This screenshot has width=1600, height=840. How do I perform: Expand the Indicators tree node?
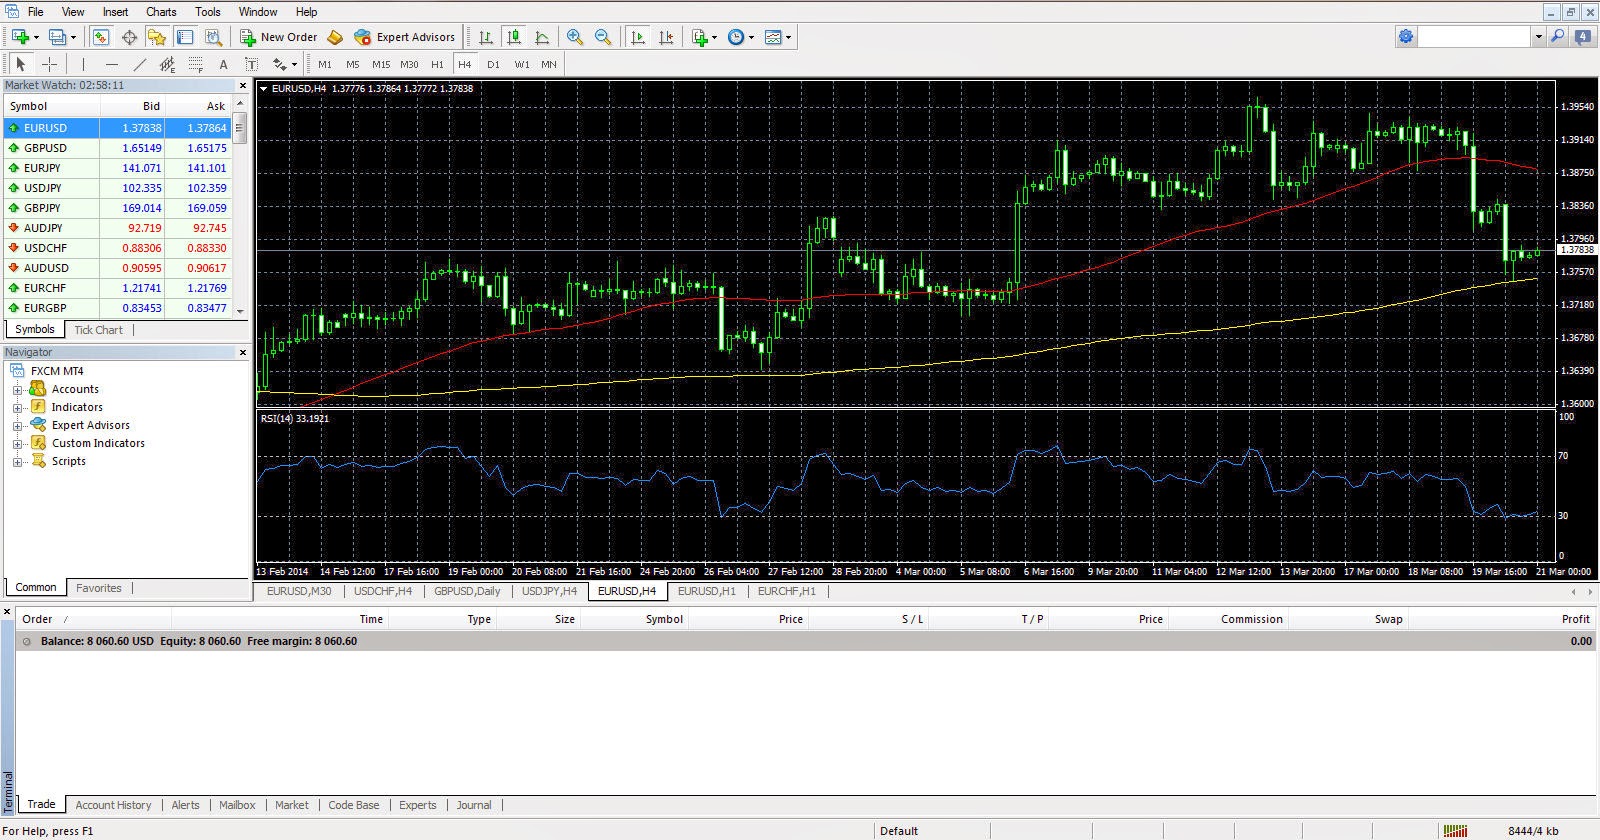tap(17, 407)
